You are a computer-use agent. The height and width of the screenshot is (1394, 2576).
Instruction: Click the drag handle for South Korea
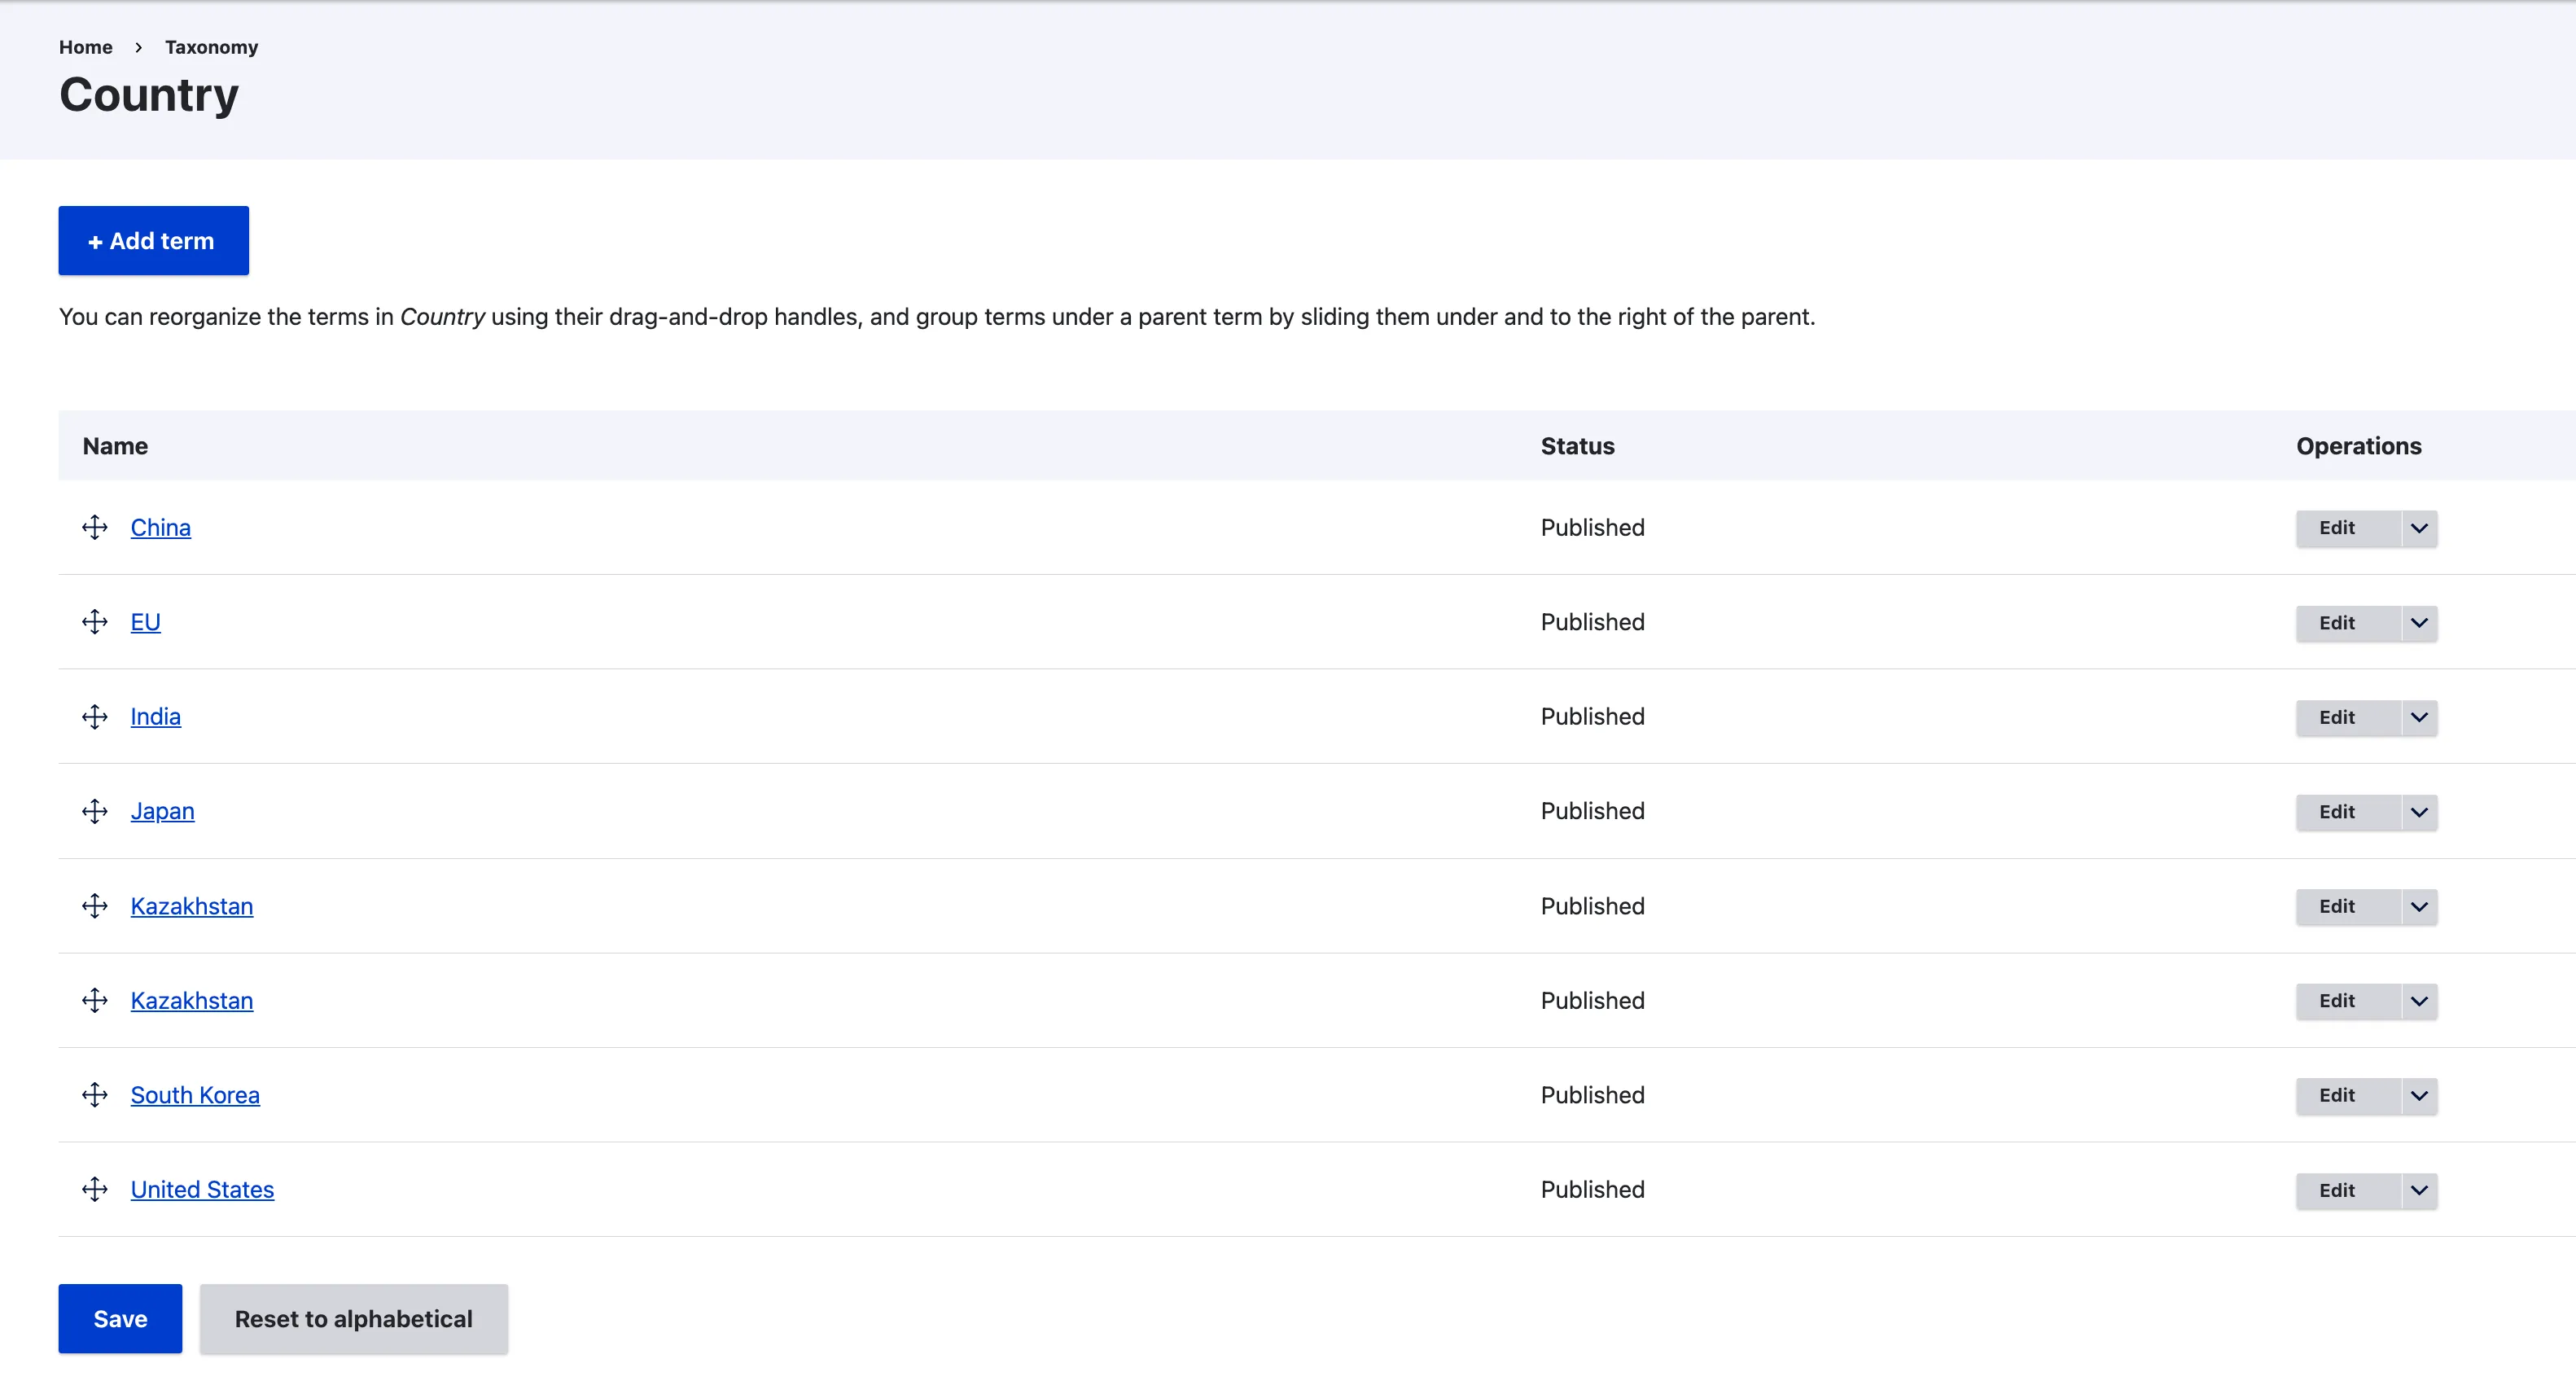[95, 1095]
